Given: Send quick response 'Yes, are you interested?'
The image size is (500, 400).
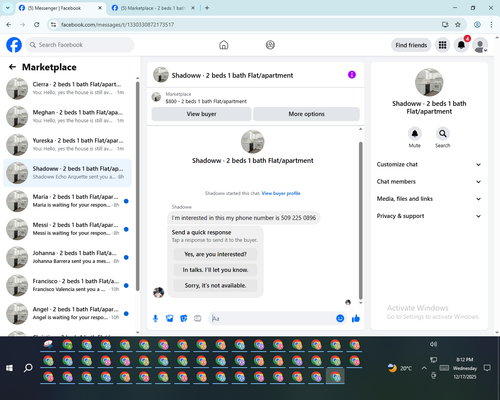Looking at the screenshot, I should point(215,254).
